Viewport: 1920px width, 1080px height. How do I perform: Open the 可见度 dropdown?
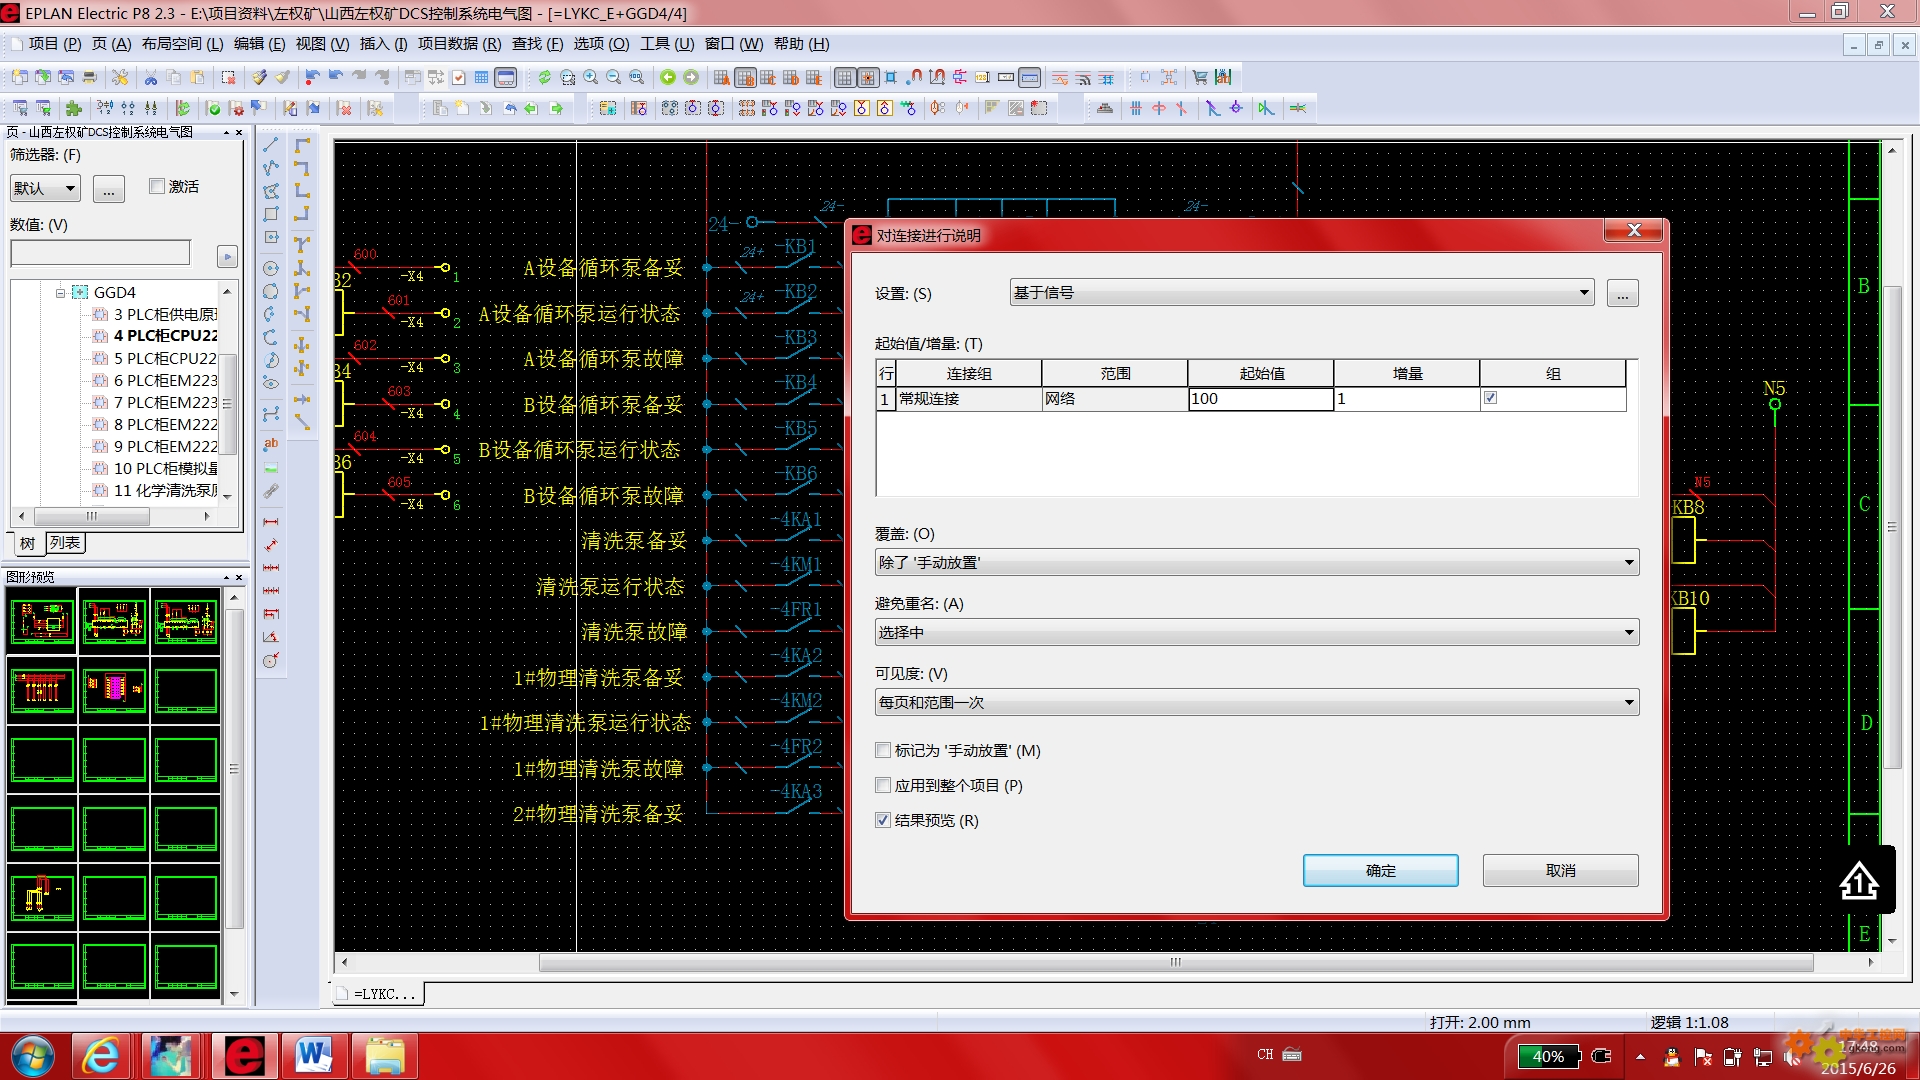(x=1257, y=703)
